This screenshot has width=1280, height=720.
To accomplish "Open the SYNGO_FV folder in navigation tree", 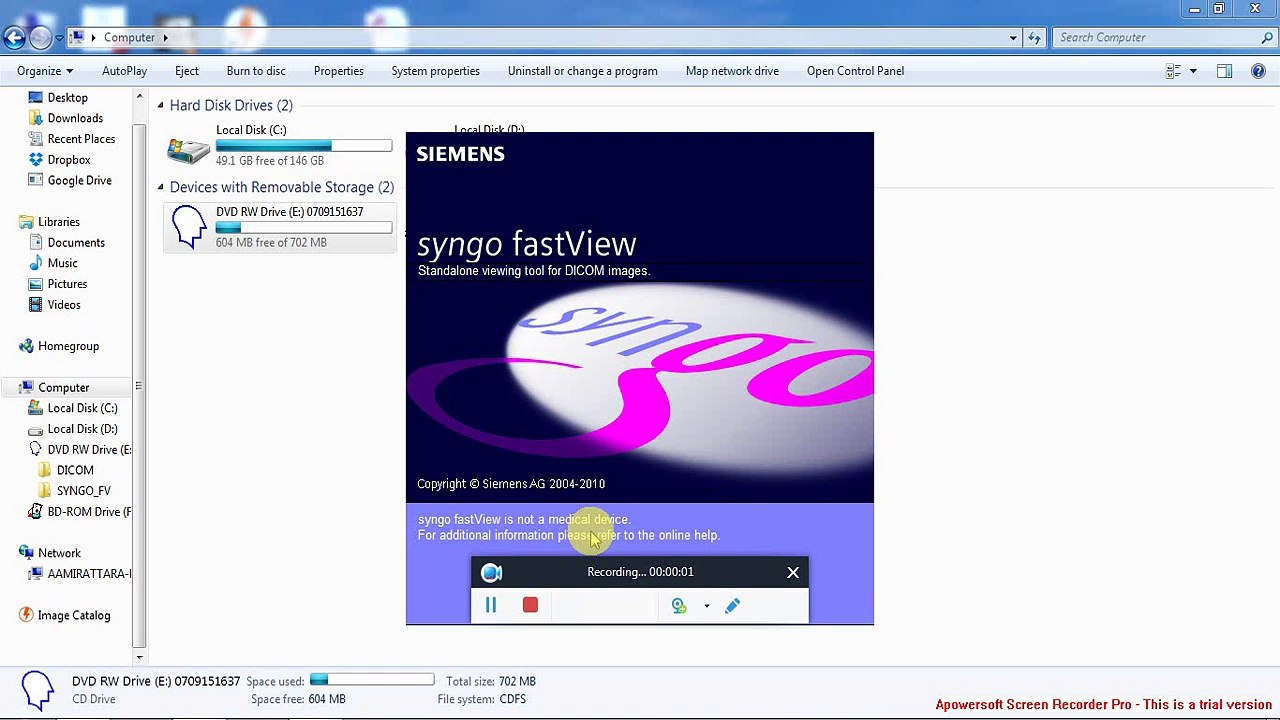I will pos(83,491).
